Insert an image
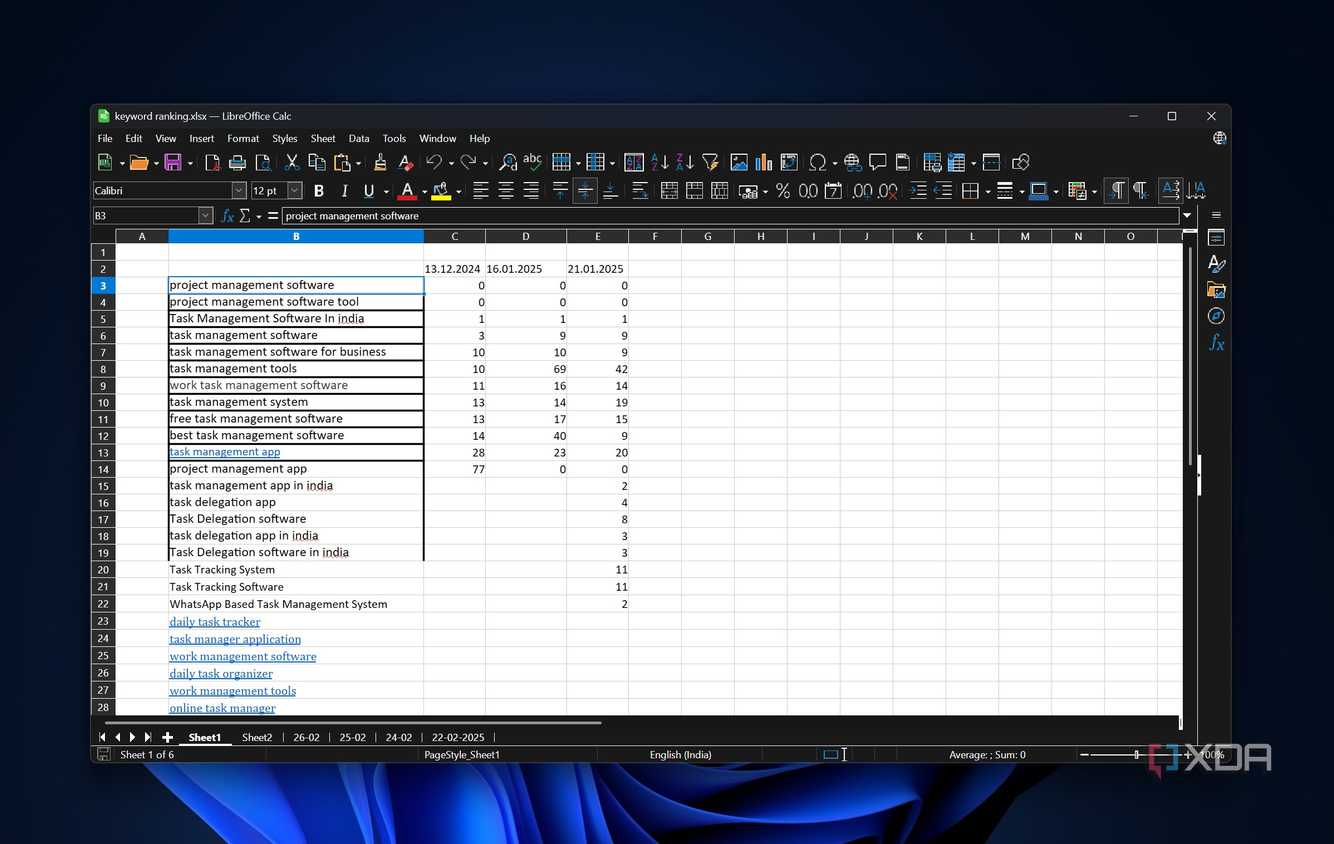 coord(739,162)
